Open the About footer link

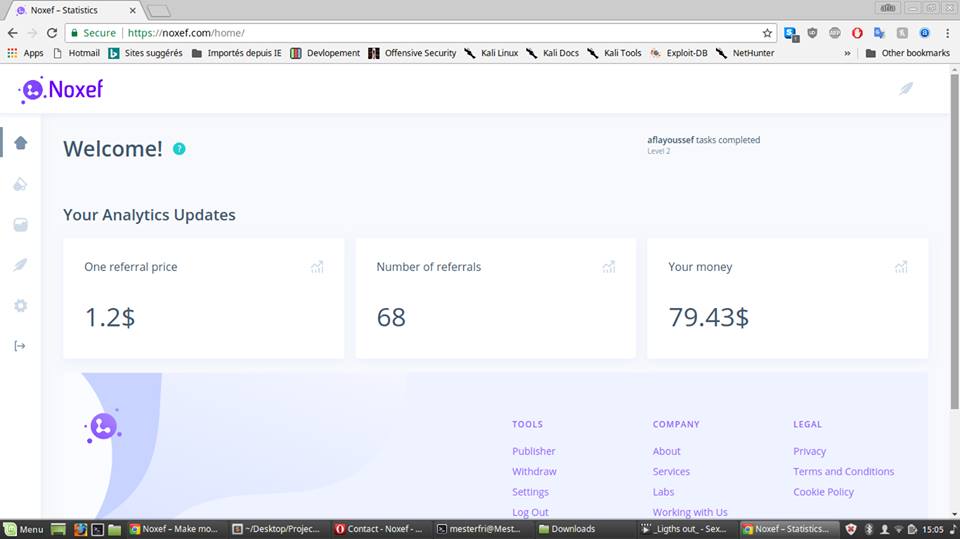click(x=666, y=451)
